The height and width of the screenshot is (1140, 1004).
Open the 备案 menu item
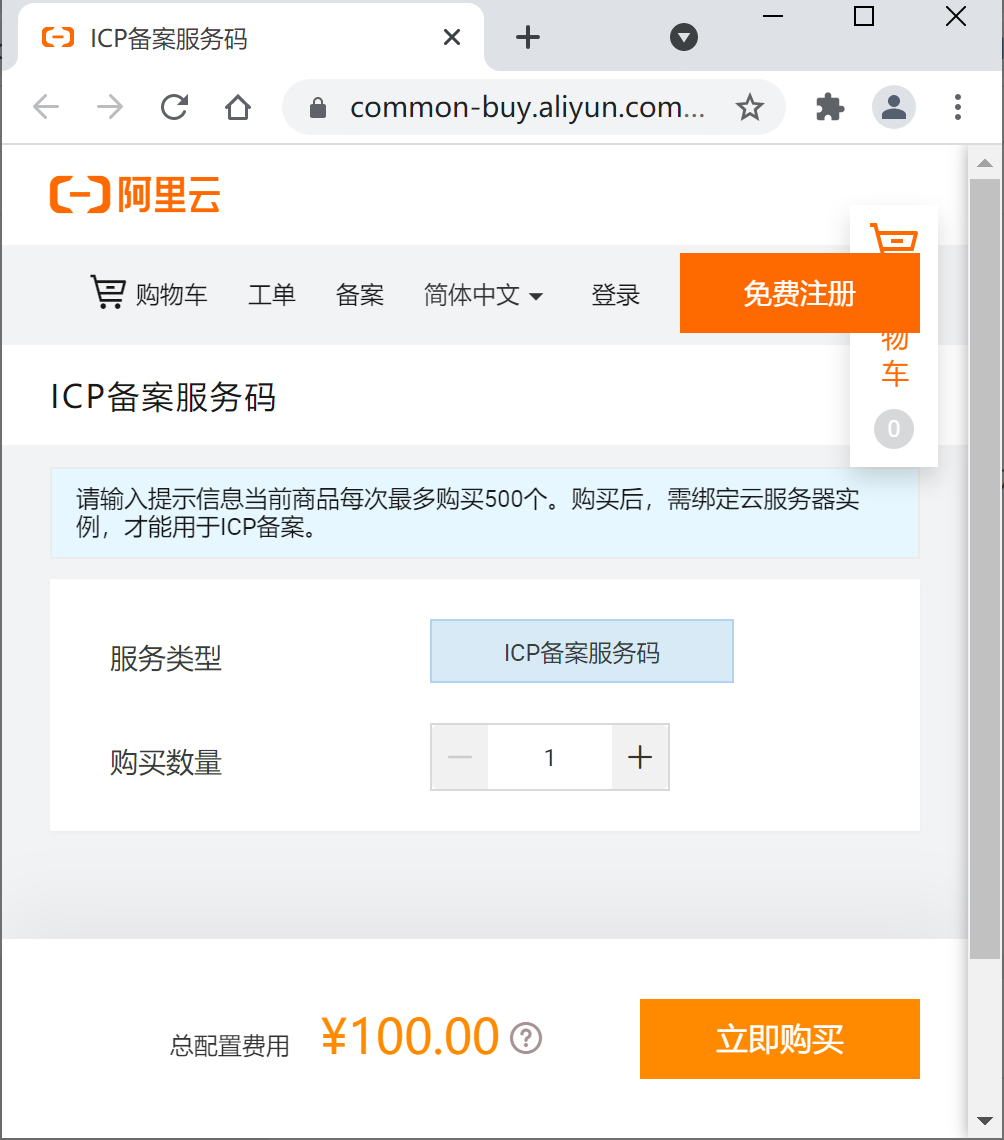360,295
